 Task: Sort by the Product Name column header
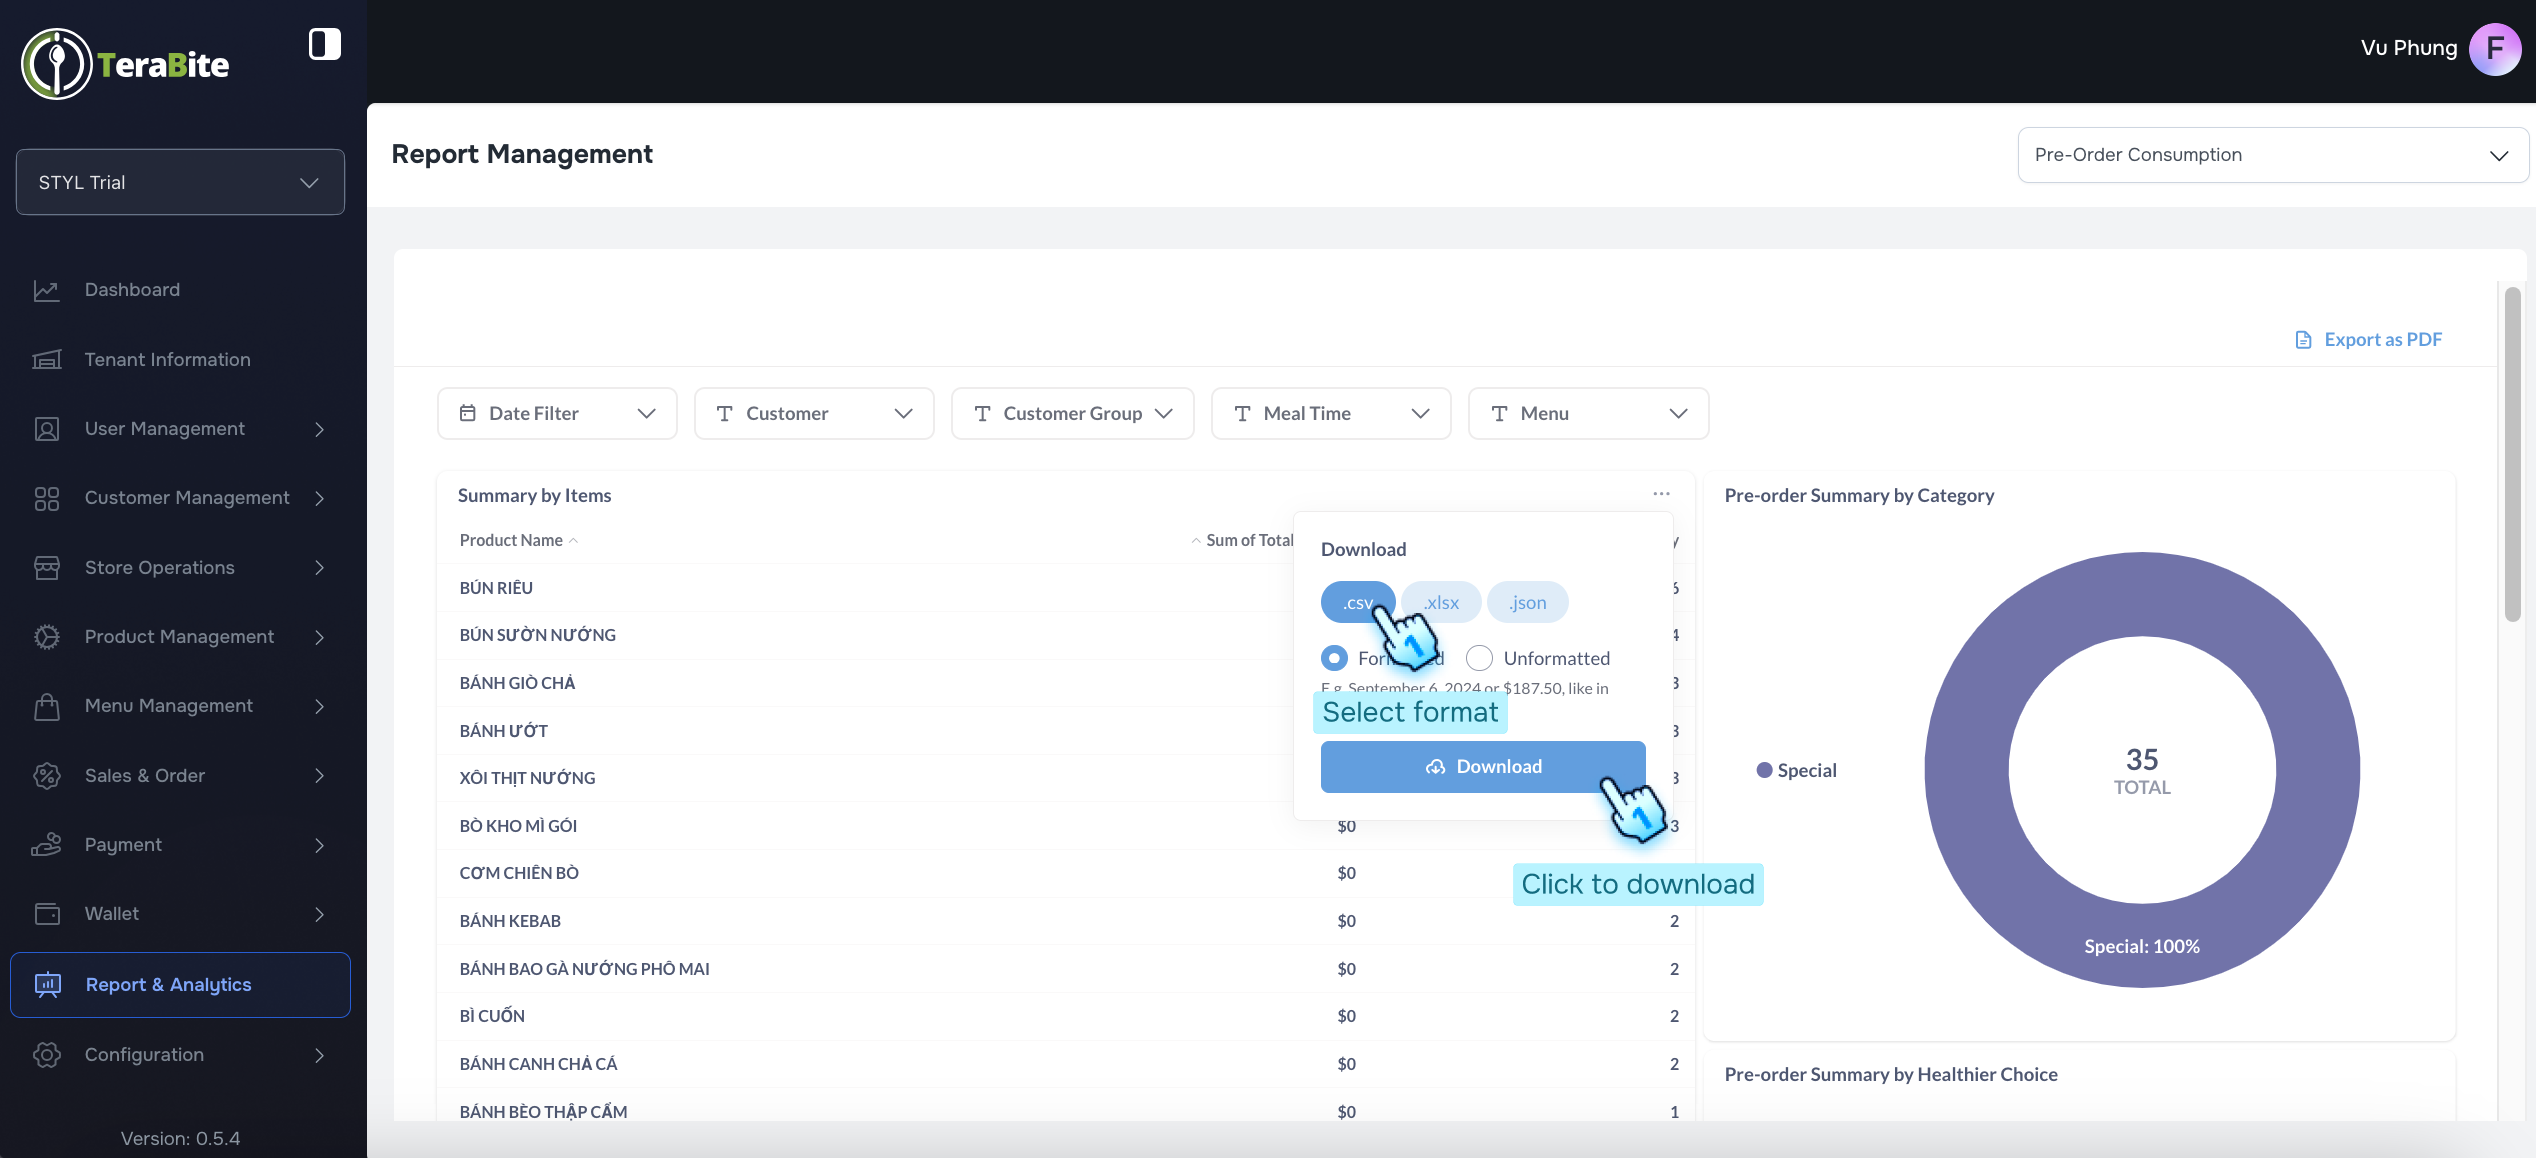pos(512,540)
